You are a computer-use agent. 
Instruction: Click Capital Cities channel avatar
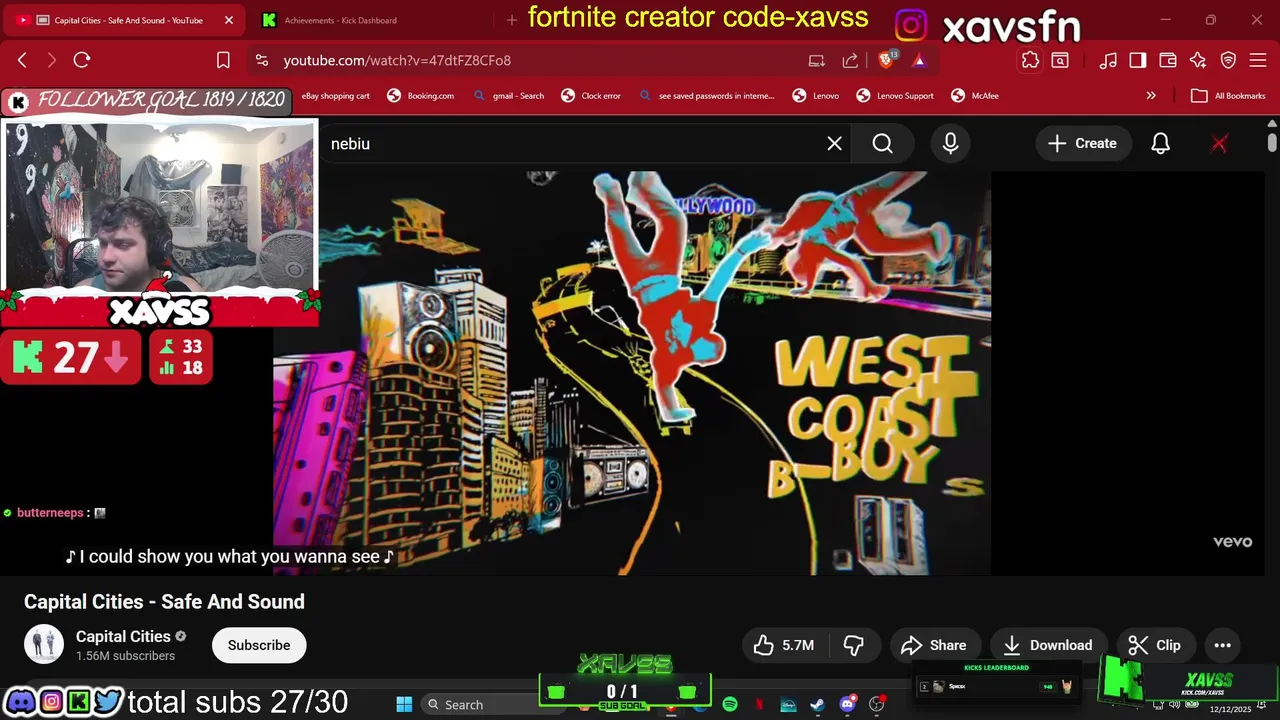point(44,645)
